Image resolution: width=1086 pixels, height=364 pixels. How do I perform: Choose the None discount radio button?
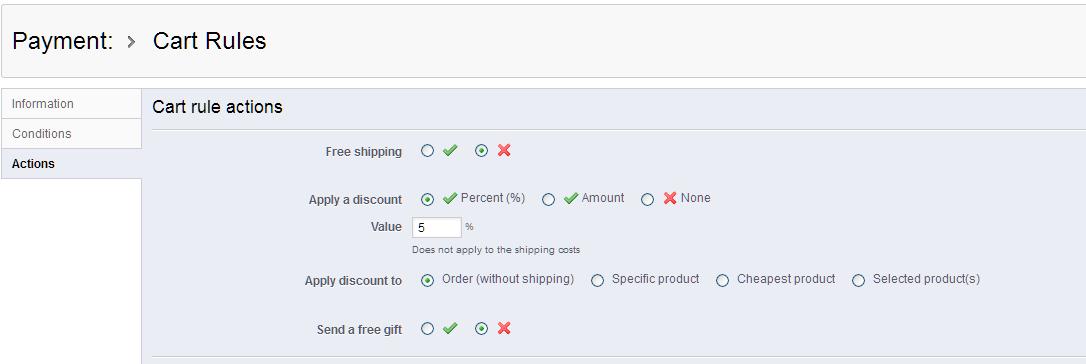point(648,199)
